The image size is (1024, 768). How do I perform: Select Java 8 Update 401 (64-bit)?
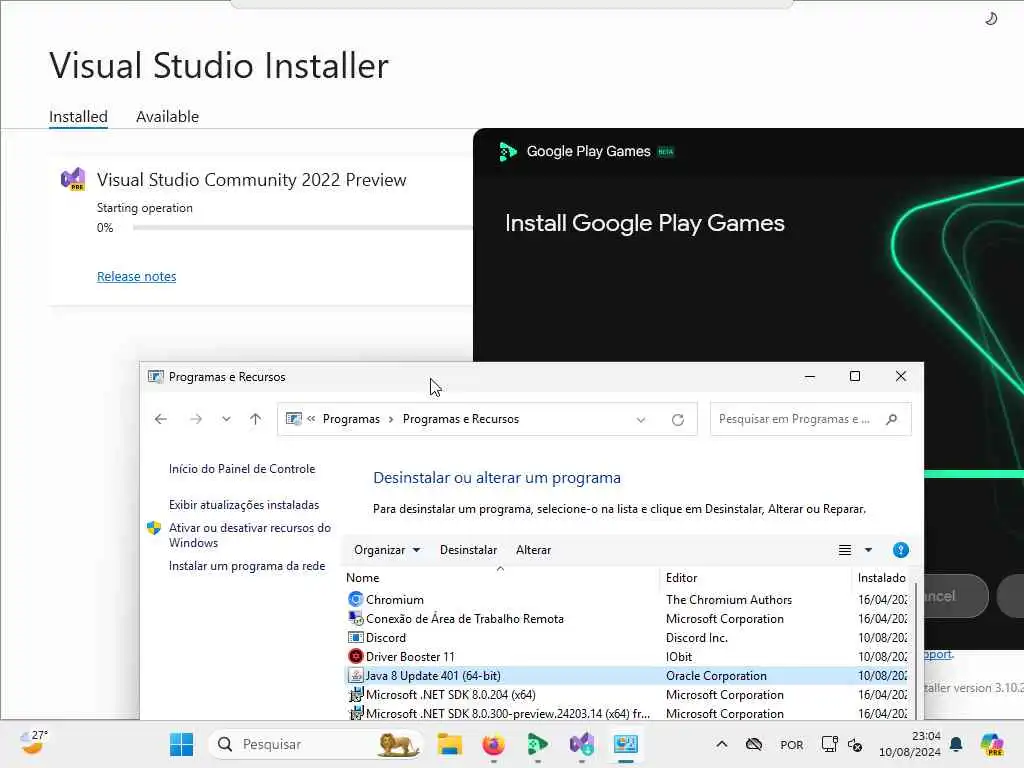pyautogui.click(x=627, y=675)
